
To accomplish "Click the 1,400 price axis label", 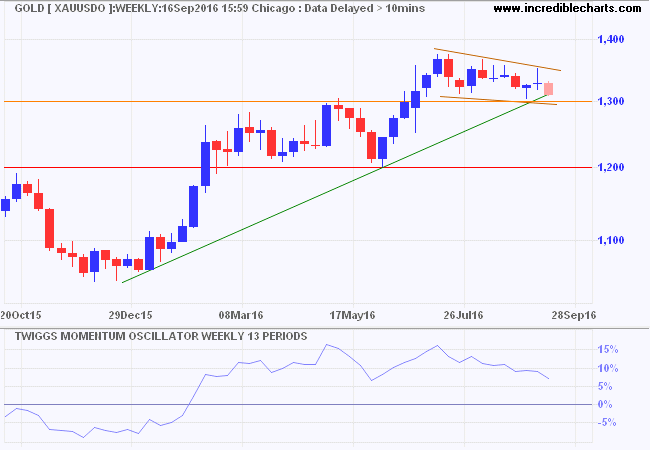I will (x=611, y=39).
